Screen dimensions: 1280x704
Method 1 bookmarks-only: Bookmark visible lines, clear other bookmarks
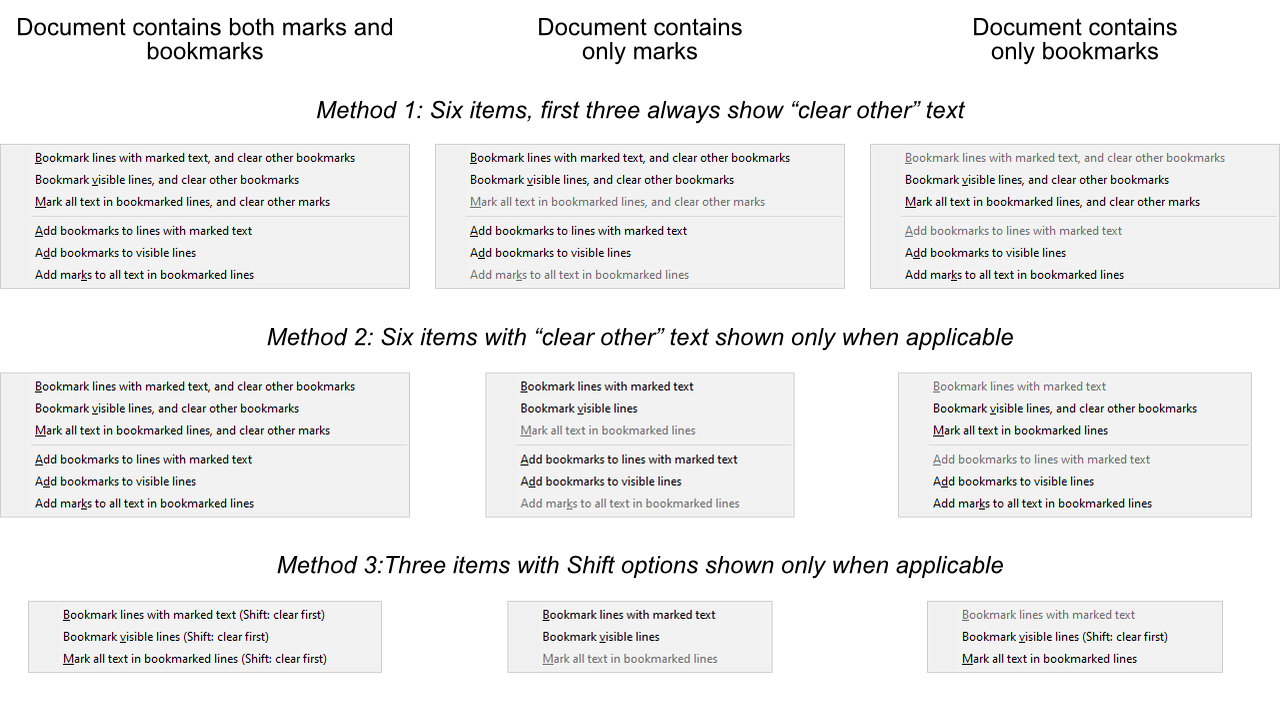coord(1075,179)
